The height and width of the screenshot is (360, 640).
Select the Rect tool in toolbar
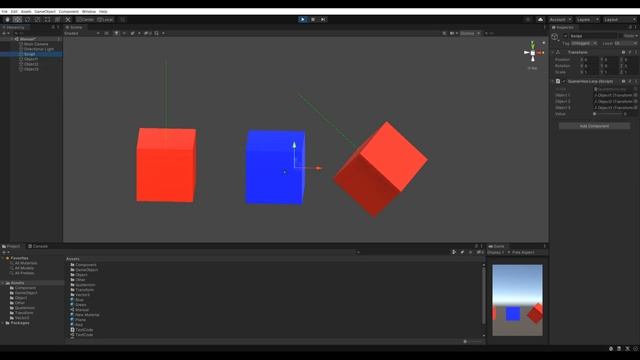(x=47, y=20)
